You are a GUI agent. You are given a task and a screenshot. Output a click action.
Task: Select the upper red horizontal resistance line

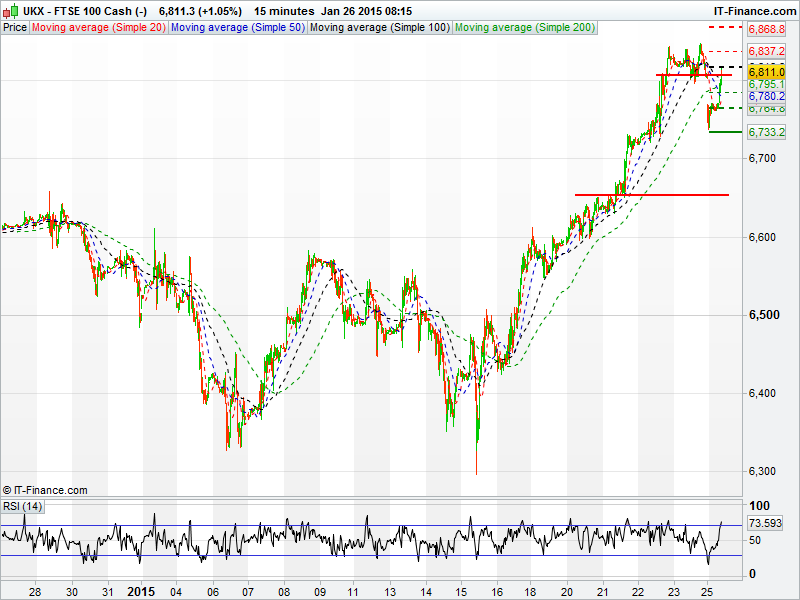pyautogui.click(x=694, y=75)
